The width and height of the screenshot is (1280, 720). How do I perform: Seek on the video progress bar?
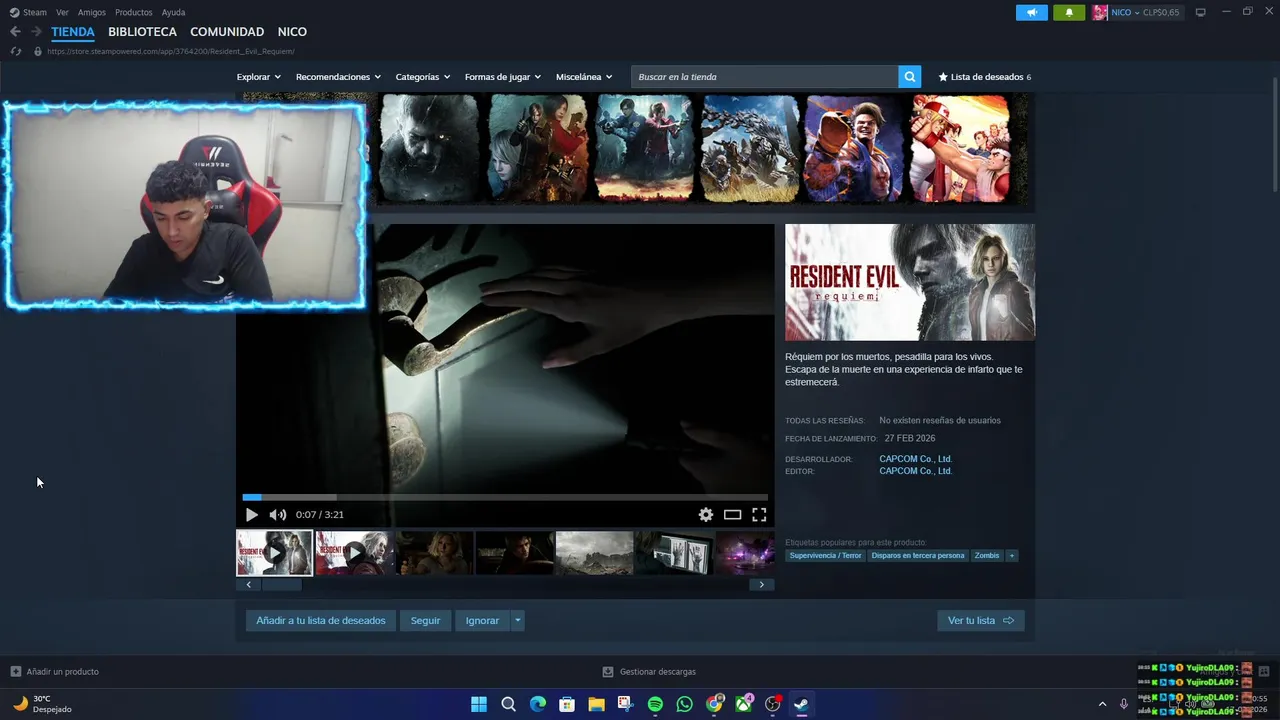click(x=505, y=497)
